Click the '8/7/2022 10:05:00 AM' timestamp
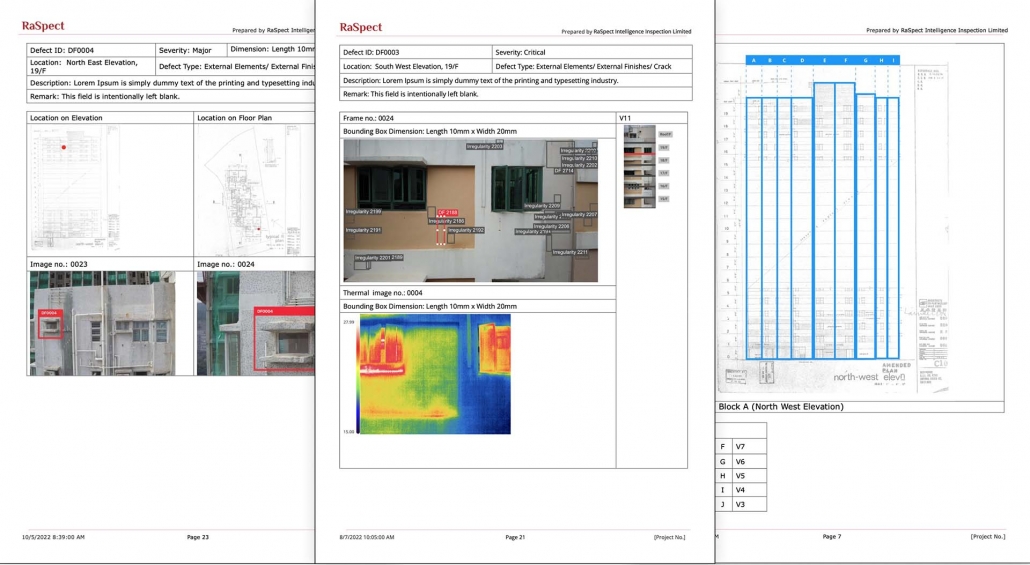The image size is (1030, 565). (367, 537)
